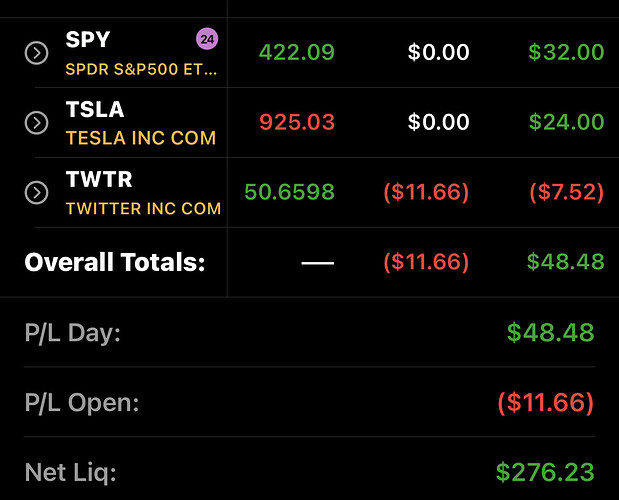Tap SPY P/L day value $32.00

(x=566, y=52)
